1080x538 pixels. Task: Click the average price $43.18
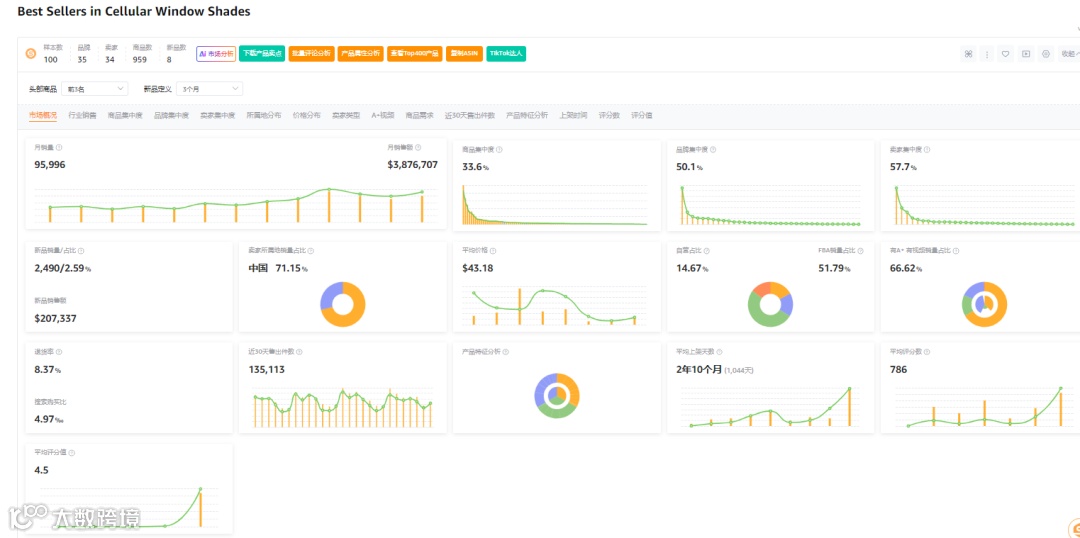(478, 268)
